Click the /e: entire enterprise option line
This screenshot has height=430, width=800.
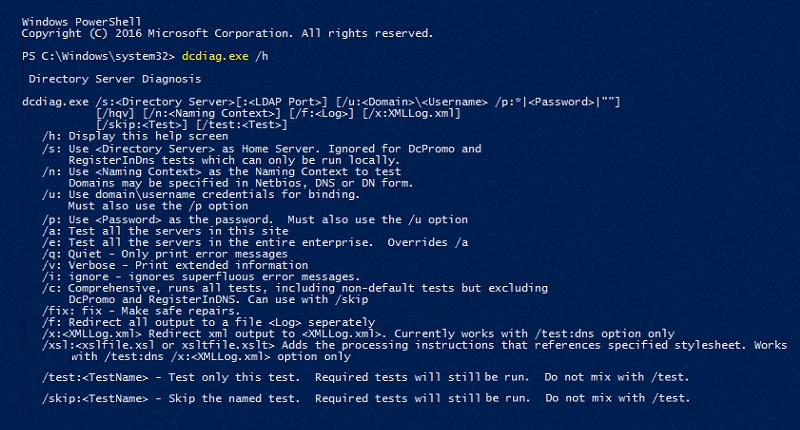(x=255, y=242)
